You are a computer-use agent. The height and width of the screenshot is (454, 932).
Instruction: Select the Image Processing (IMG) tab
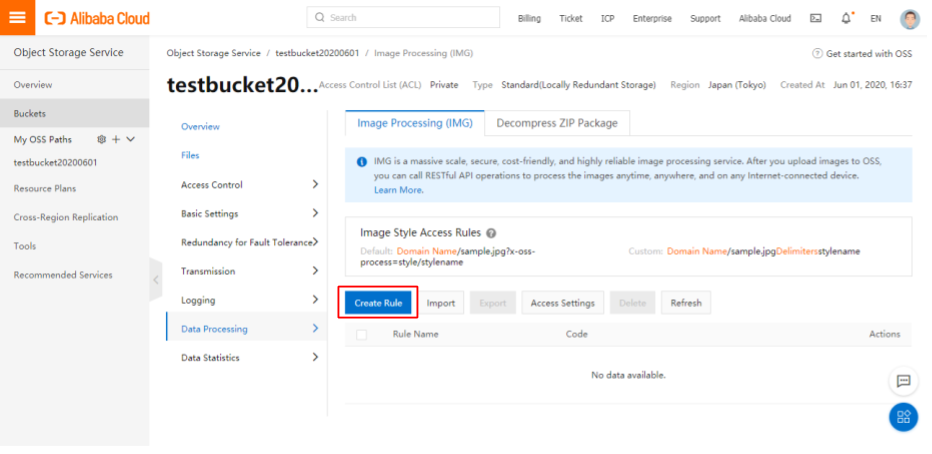coord(415,123)
